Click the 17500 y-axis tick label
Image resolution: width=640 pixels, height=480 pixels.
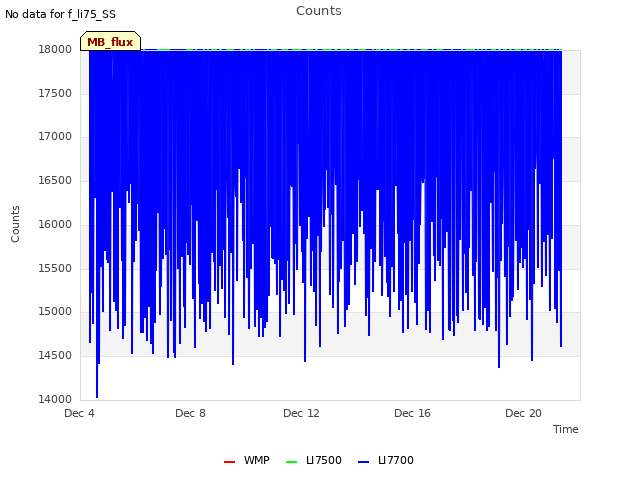coord(55,93)
